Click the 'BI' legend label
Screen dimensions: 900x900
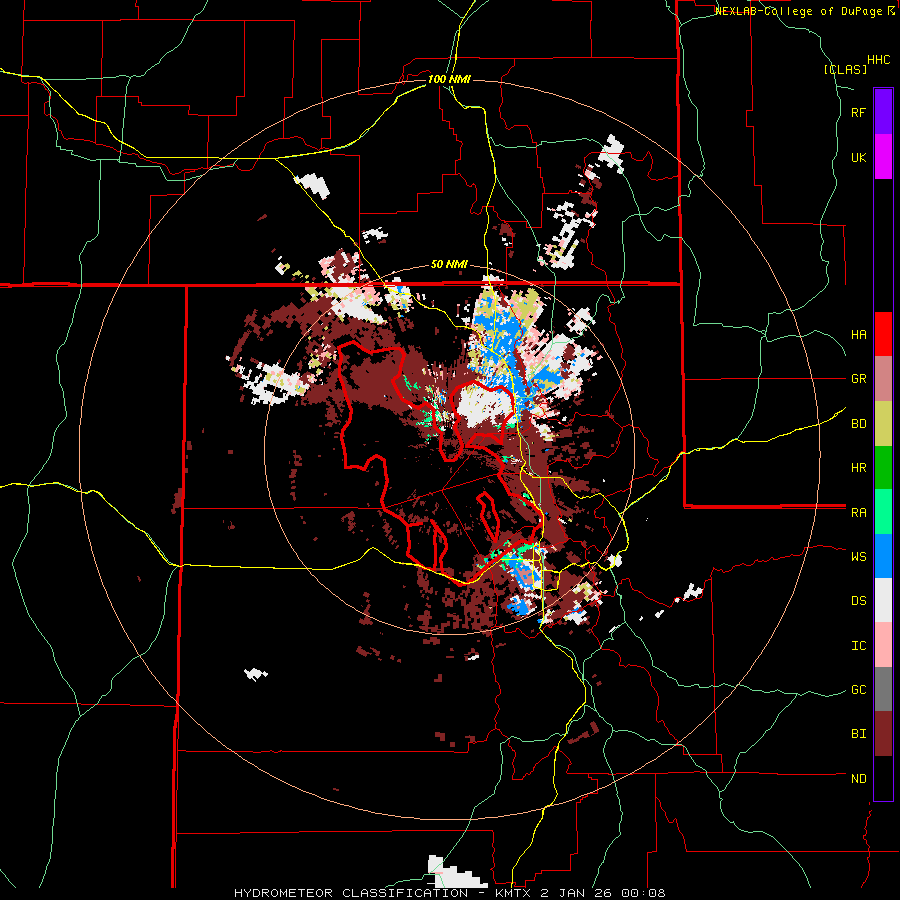[859, 734]
